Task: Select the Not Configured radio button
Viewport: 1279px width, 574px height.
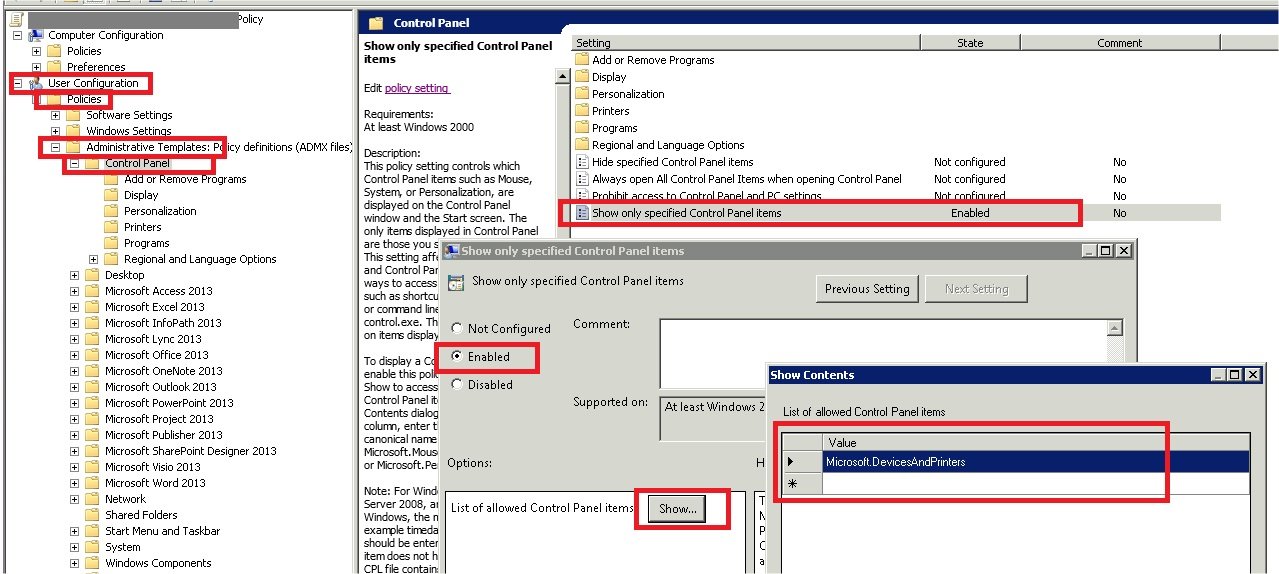Action: point(457,329)
